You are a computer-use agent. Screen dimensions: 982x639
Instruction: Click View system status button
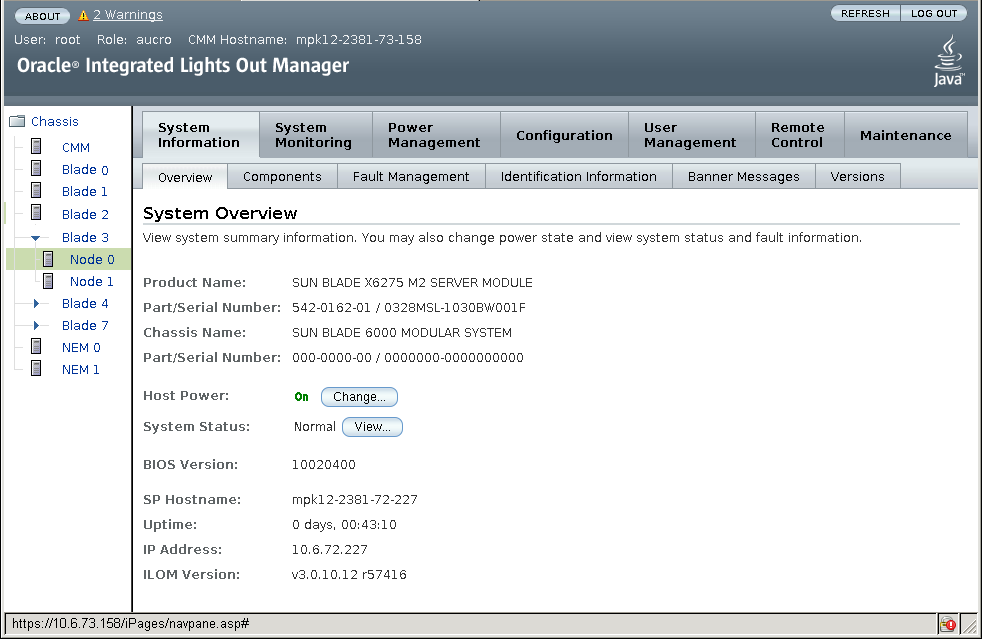pyautogui.click(x=372, y=427)
